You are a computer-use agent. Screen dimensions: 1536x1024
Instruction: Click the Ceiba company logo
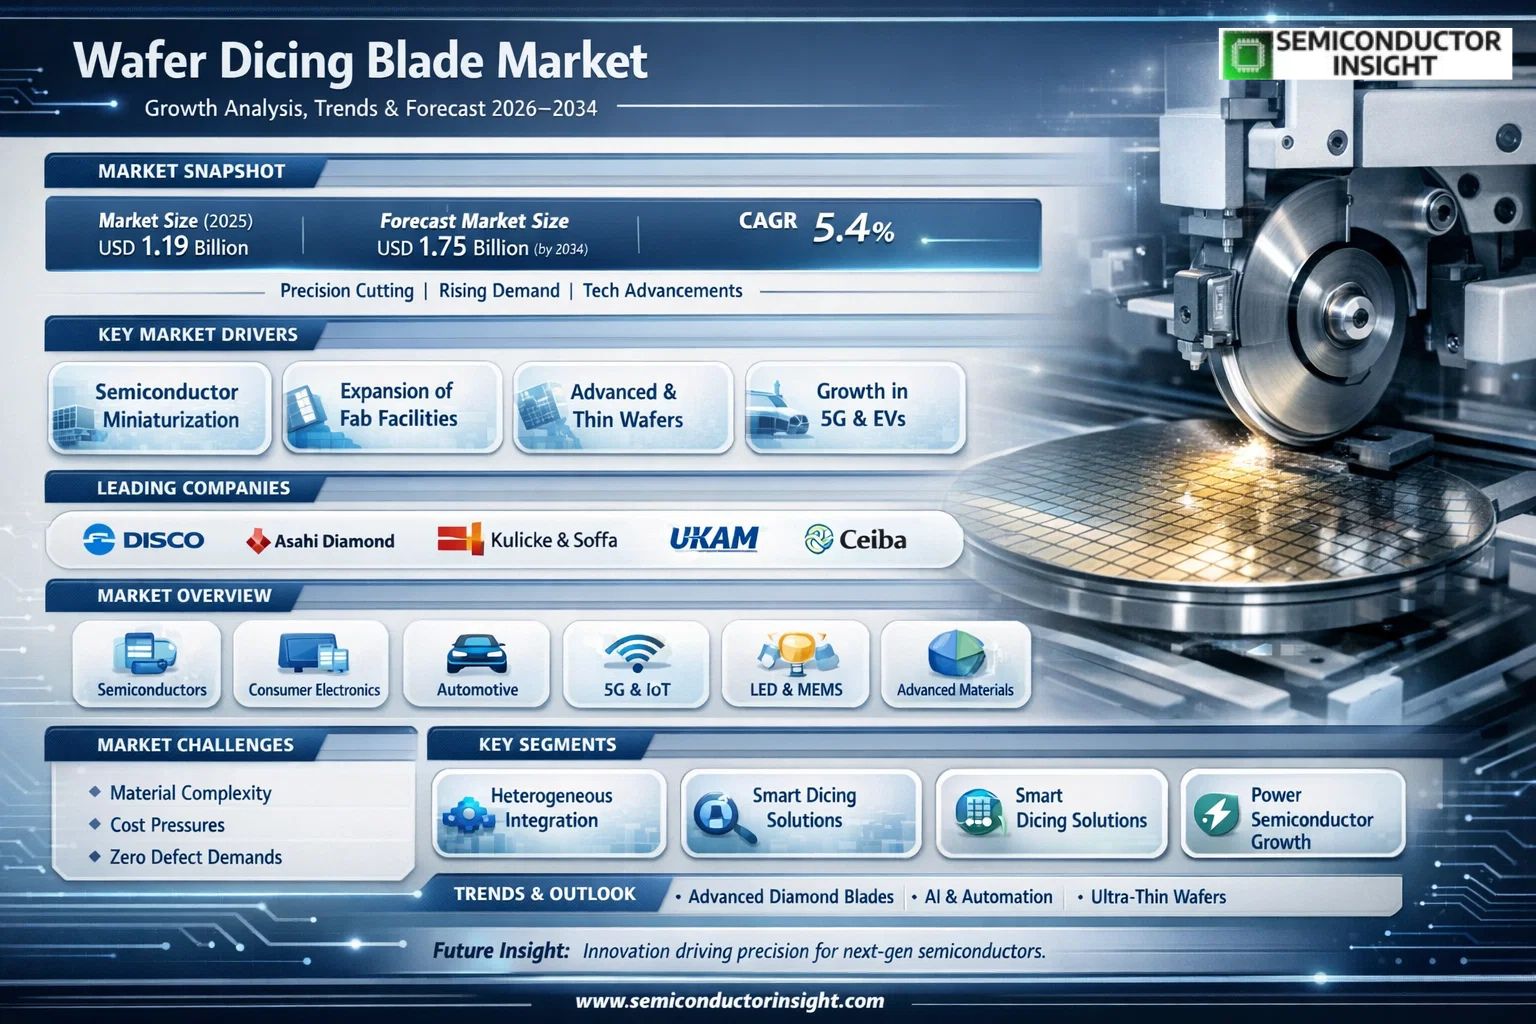coord(855,540)
